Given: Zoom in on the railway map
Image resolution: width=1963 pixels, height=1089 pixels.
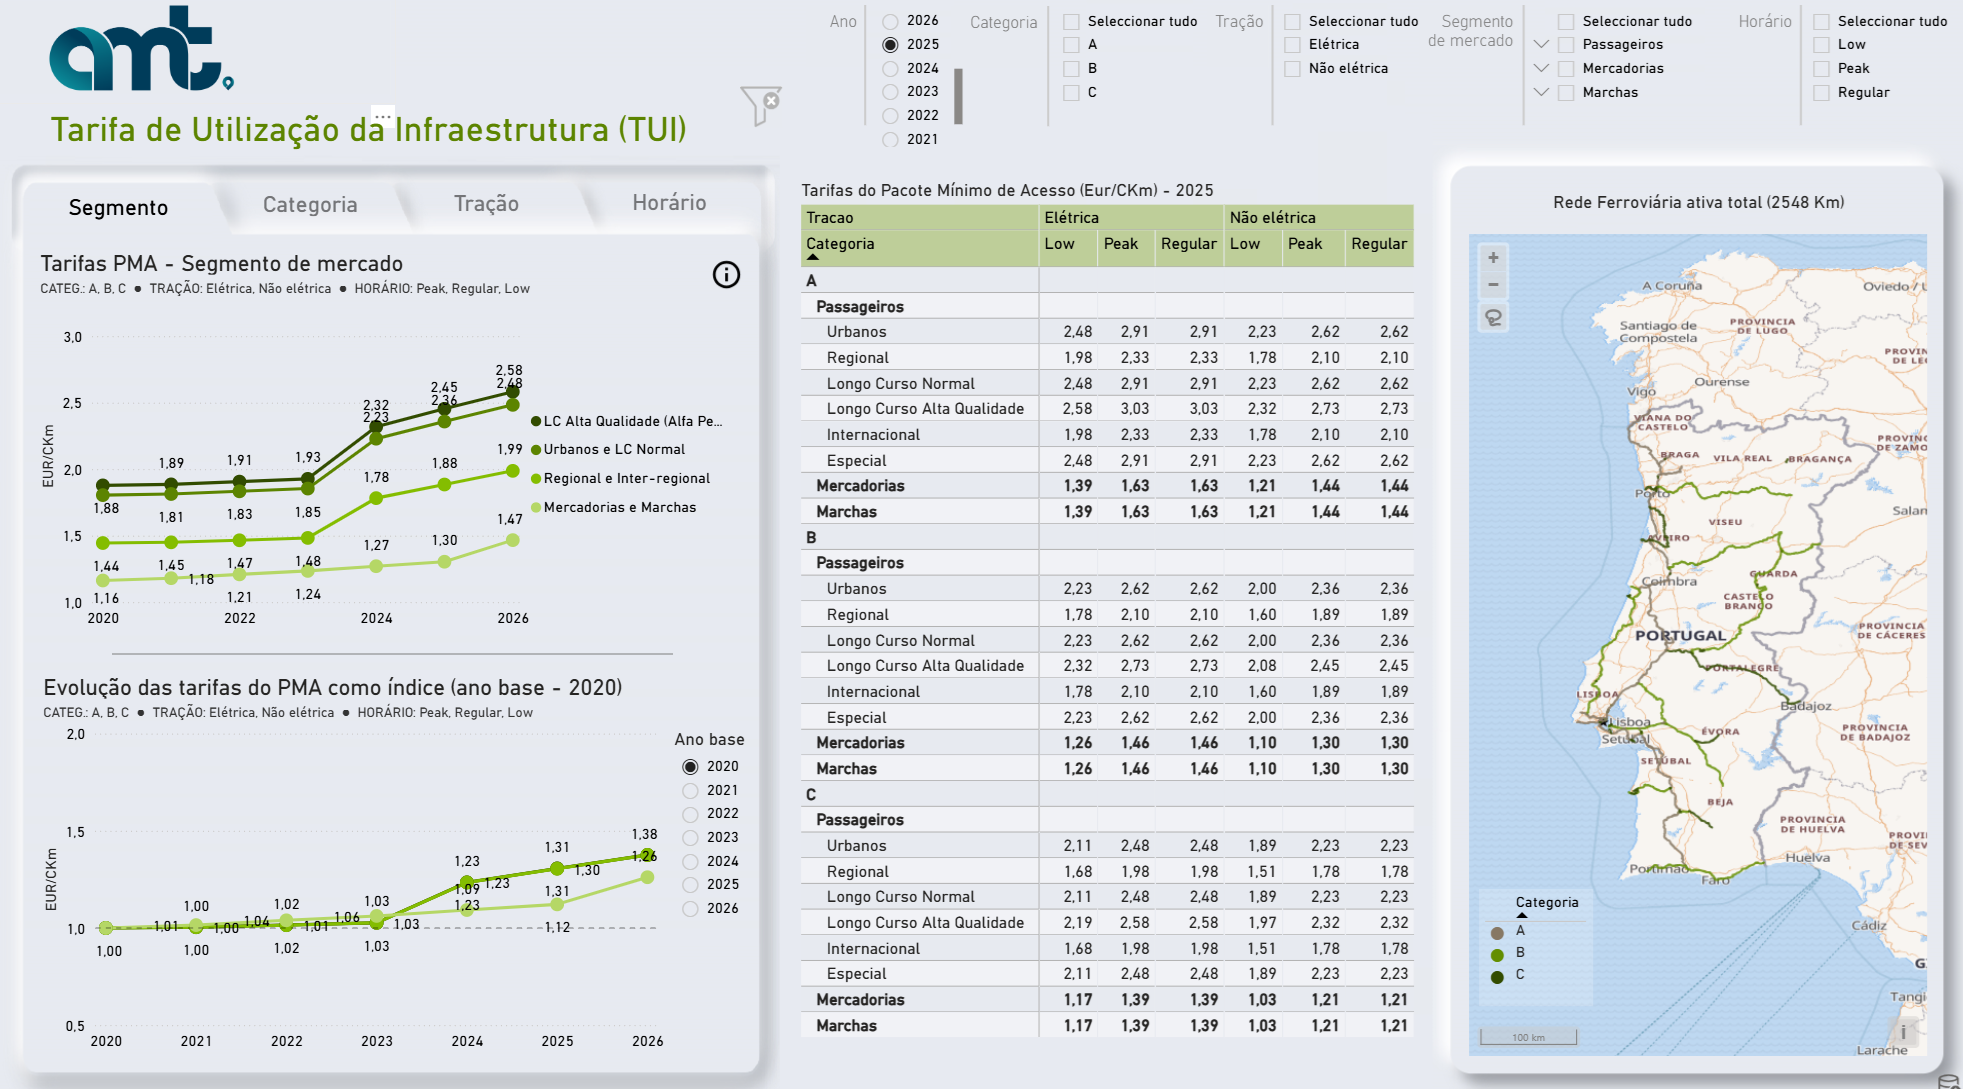Looking at the screenshot, I should 1493,258.
